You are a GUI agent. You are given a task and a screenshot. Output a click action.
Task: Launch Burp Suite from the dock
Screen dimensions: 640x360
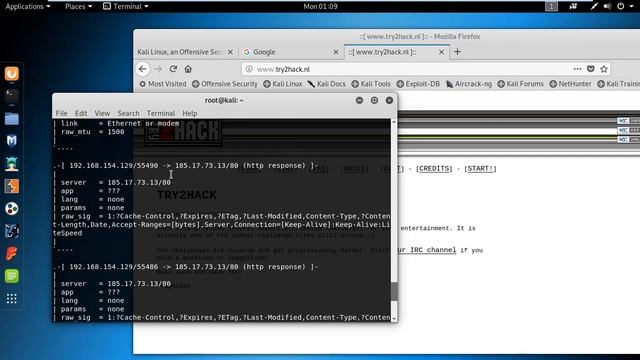tap(12, 186)
